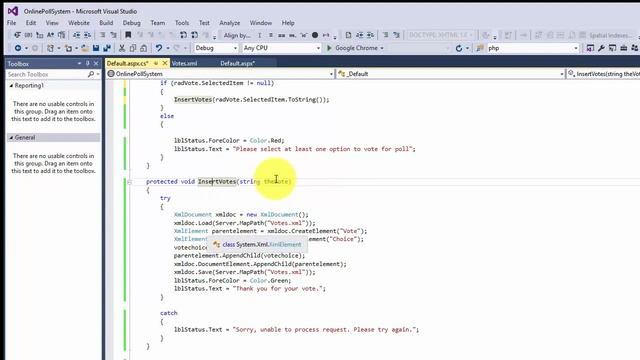Open the _Default class navigation dropdown
Image resolution: width=640 pixels, height=360 pixels.
[451, 74]
